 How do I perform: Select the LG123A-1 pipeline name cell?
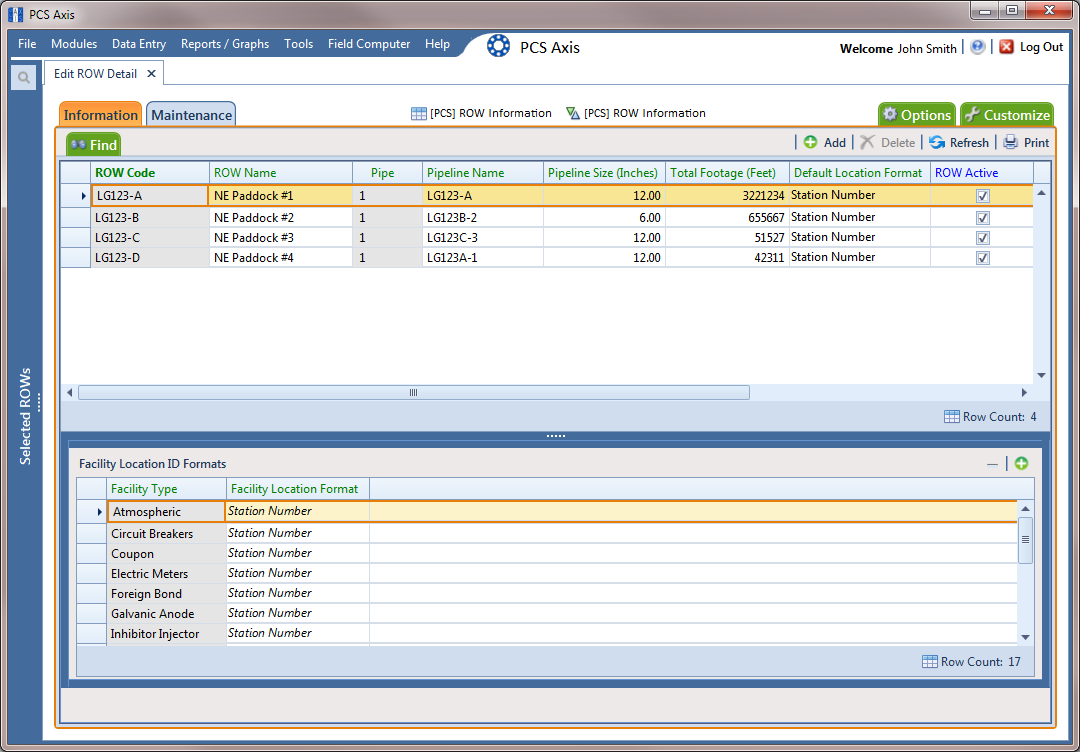click(483, 258)
